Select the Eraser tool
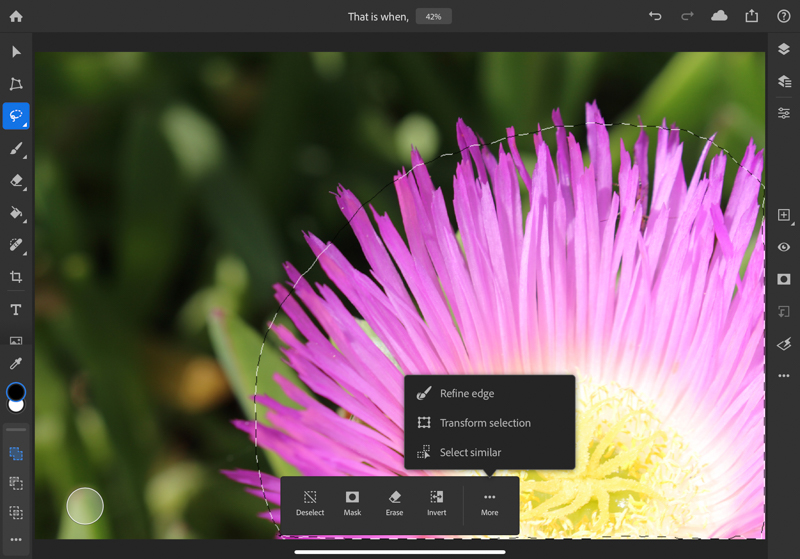The width and height of the screenshot is (800, 559). click(16, 181)
